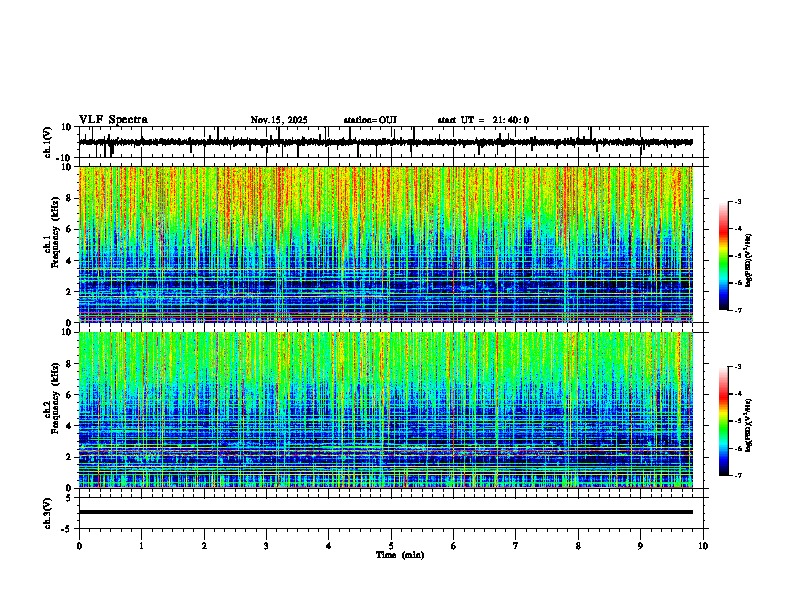Screen dimensions: 792x612
Task: Click the "6" kHz tick on ch.2 spectrogram axis
Action: tap(70, 394)
